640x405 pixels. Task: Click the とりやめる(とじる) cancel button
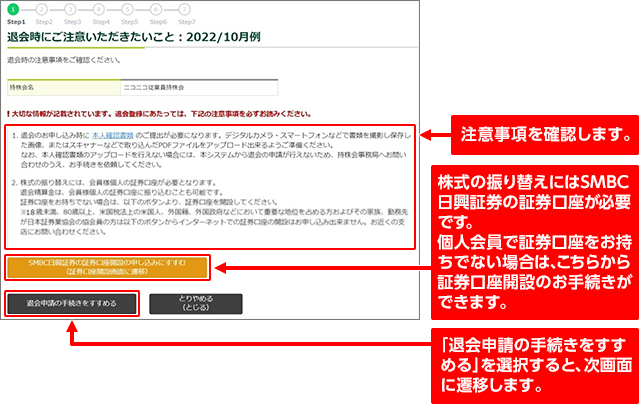pyautogui.click(x=196, y=303)
